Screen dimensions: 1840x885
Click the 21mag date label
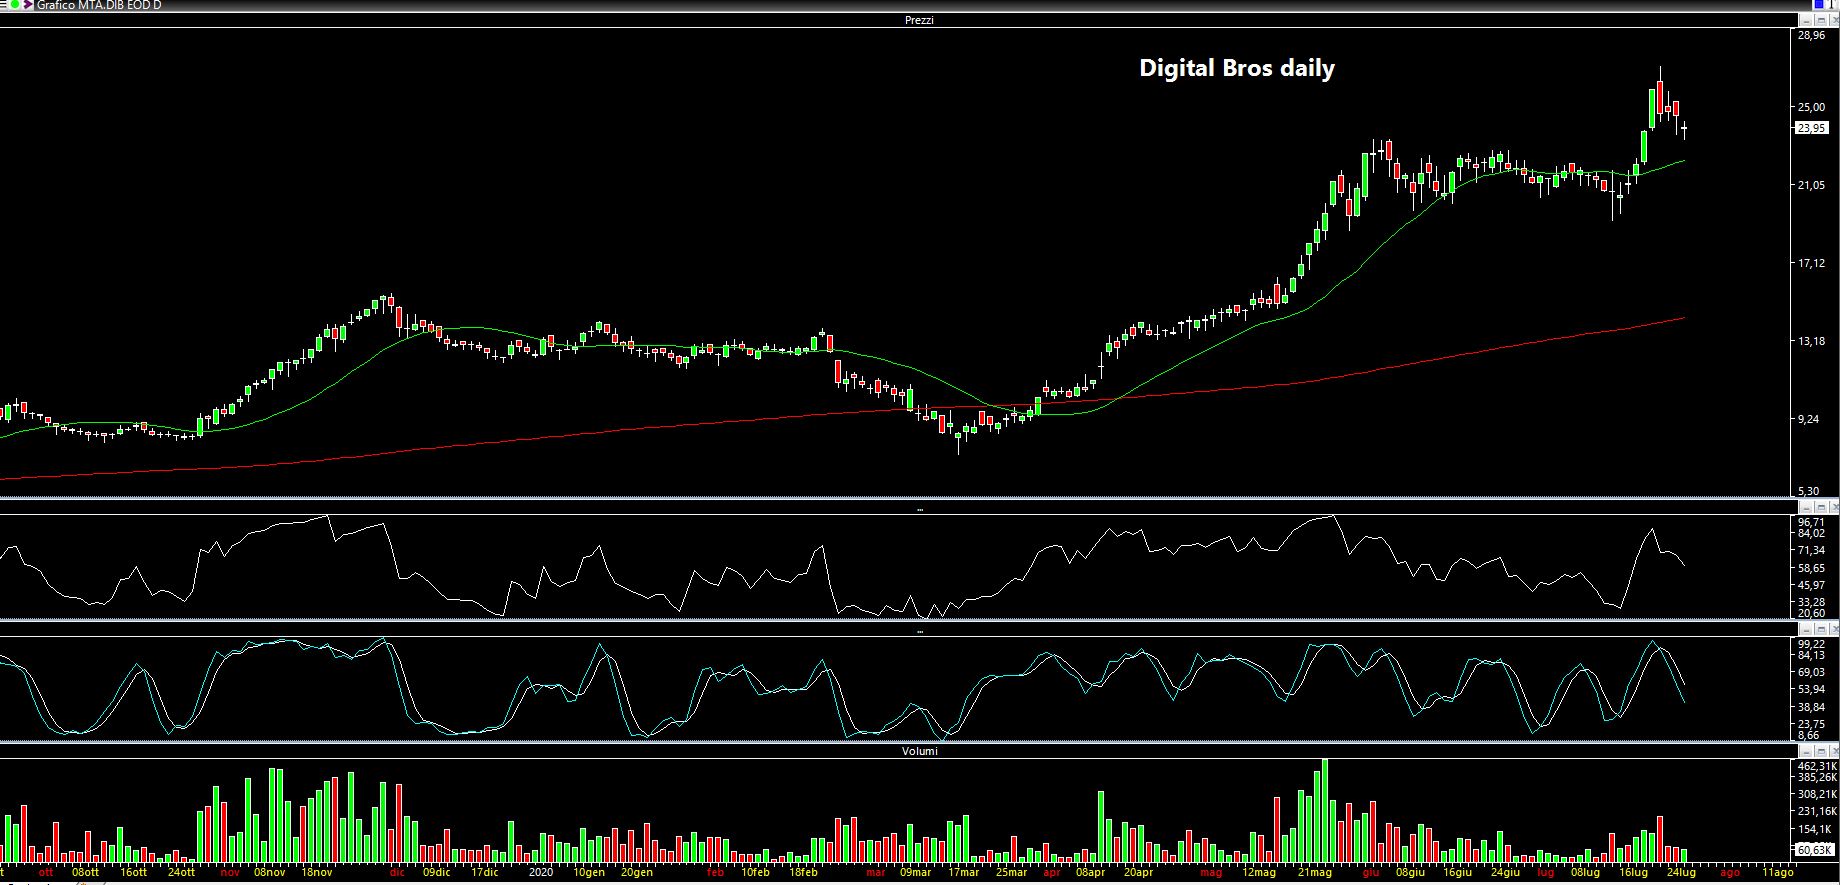click(x=1314, y=872)
